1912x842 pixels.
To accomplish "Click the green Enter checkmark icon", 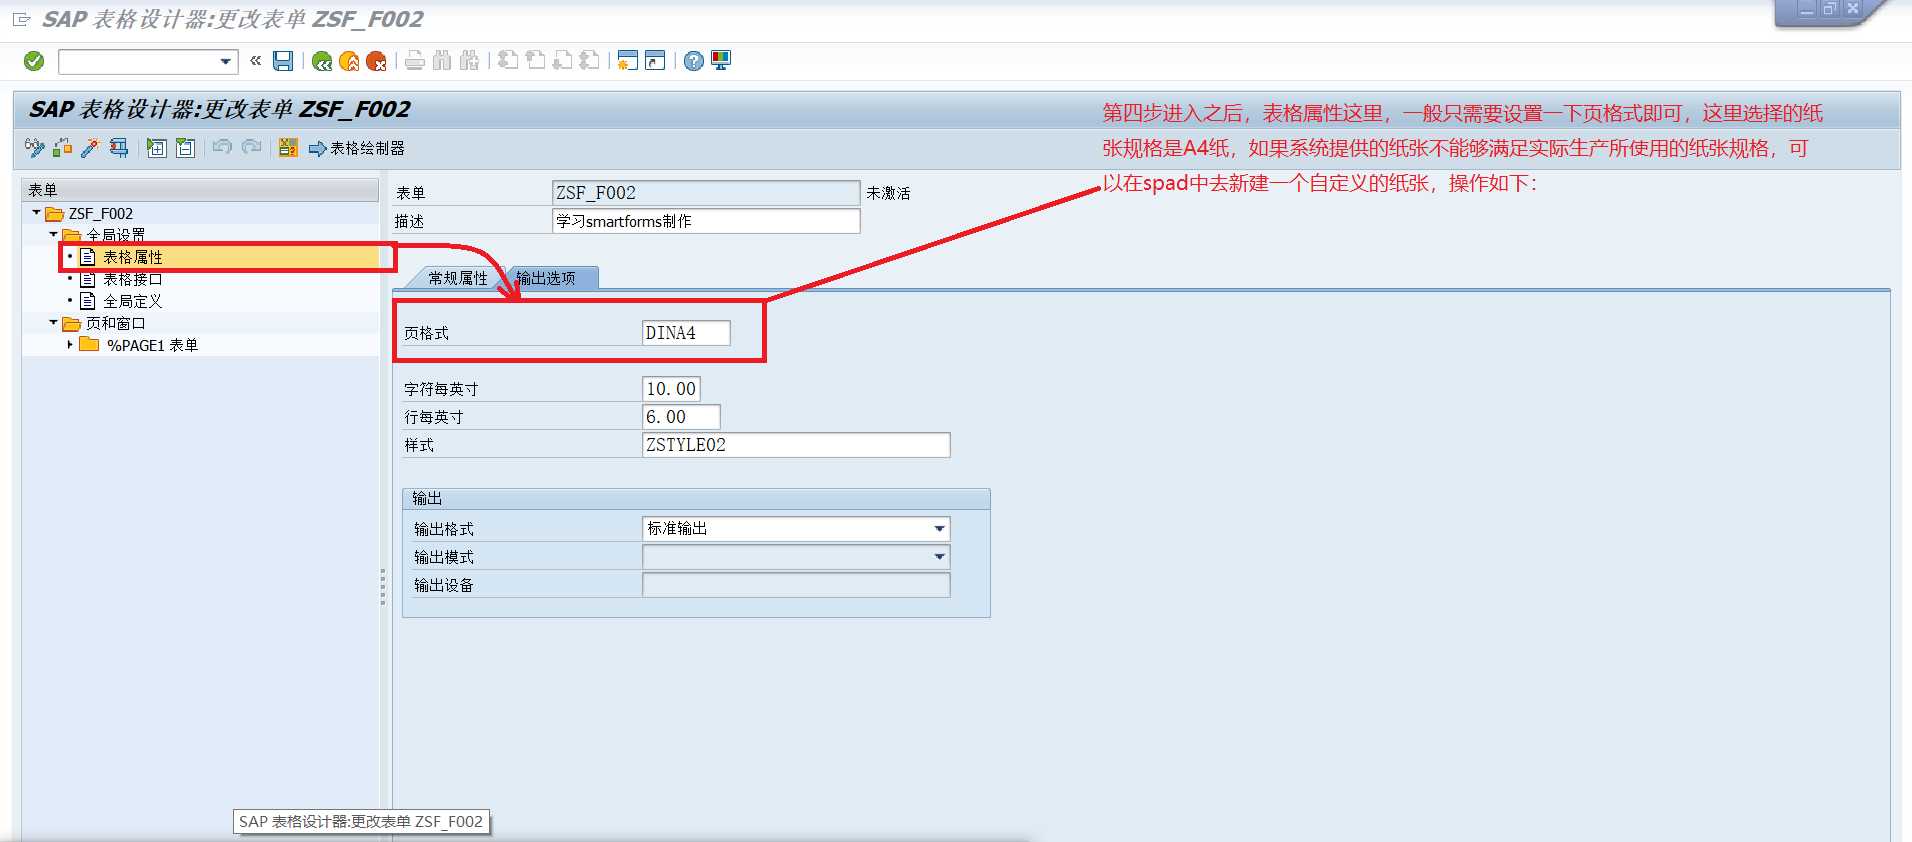I will (x=34, y=62).
